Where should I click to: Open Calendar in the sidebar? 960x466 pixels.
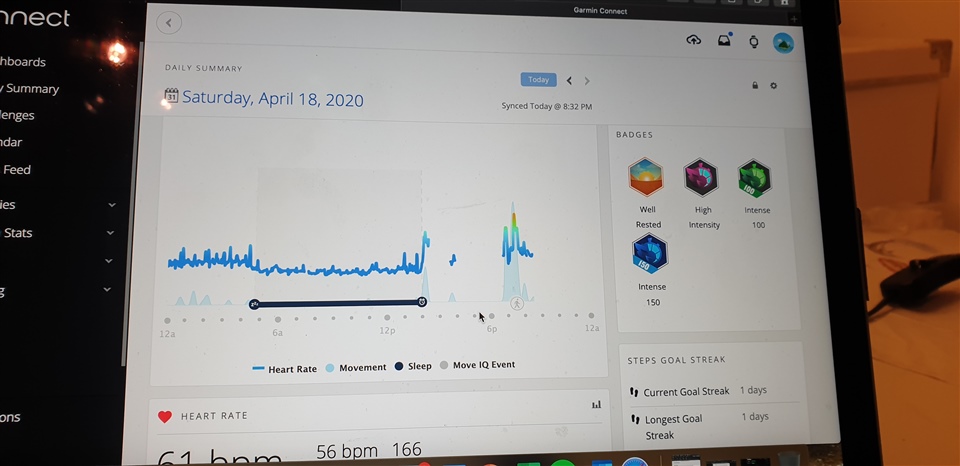[x=11, y=142]
